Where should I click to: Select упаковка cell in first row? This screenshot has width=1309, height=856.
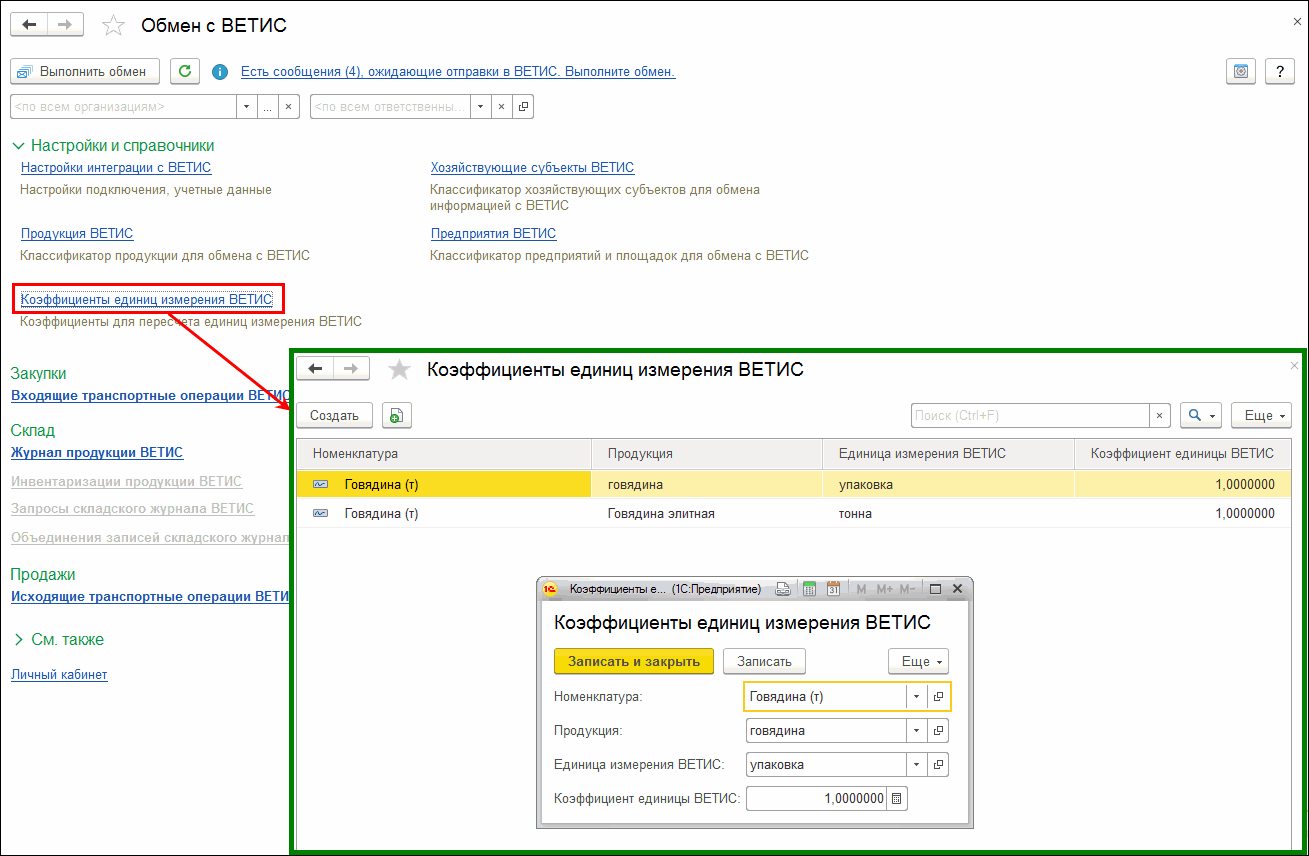[948, 484]
